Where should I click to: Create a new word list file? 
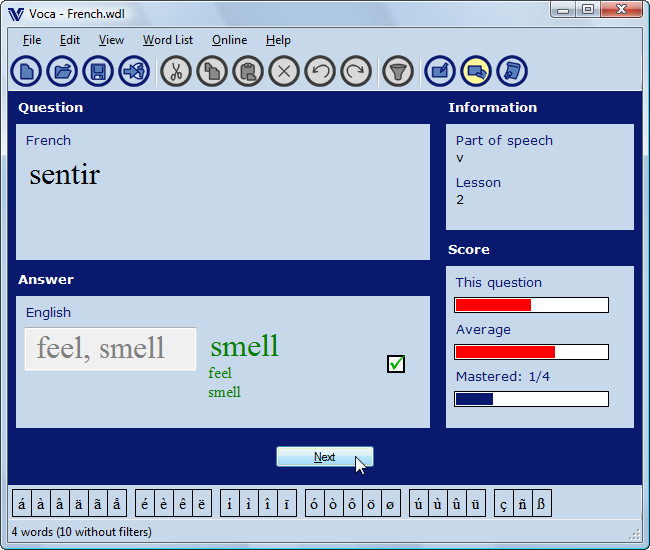click(26, 71)
